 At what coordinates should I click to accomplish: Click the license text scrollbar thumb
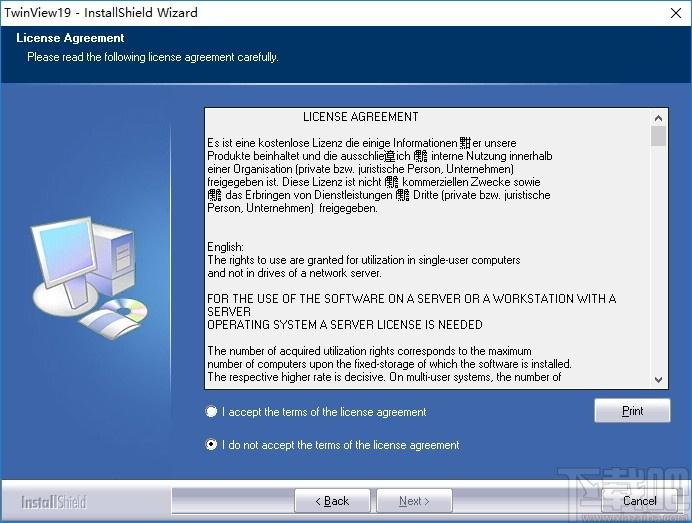658,136
